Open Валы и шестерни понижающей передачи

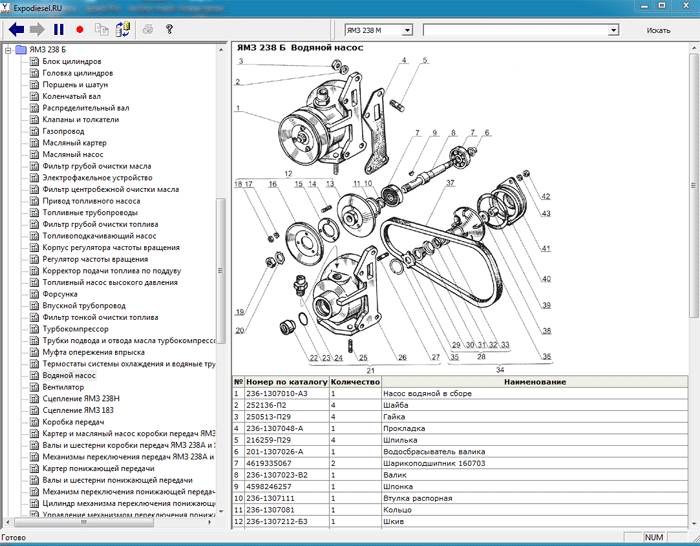117,480
